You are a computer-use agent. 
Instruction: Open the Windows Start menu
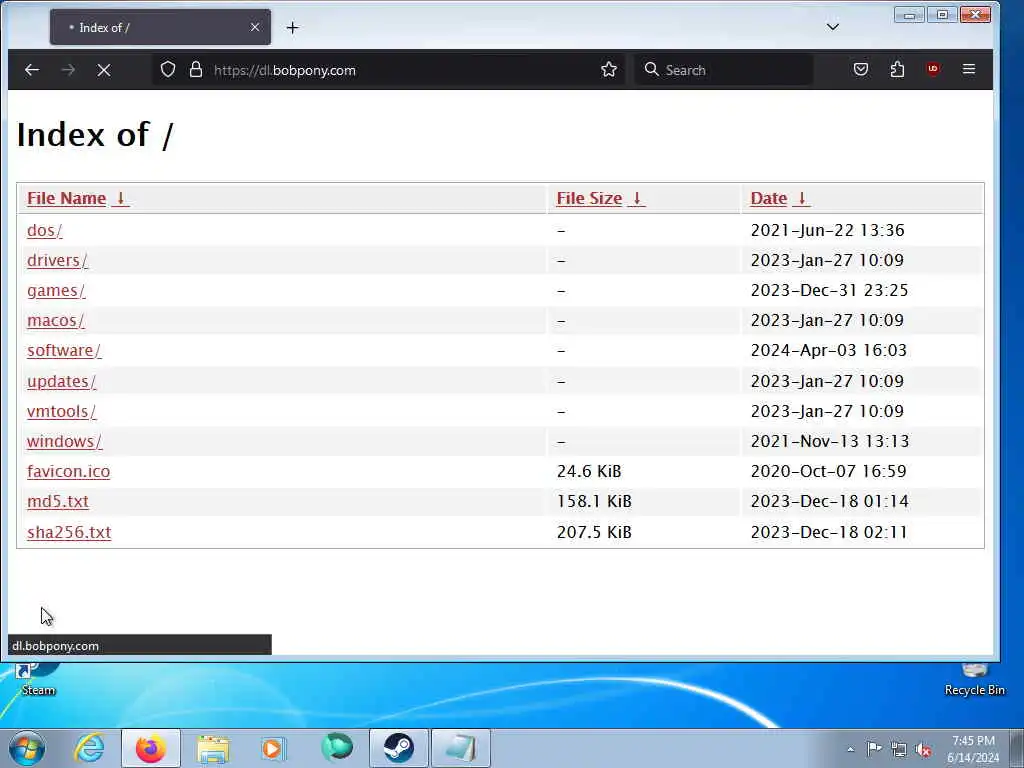point(27,748)
